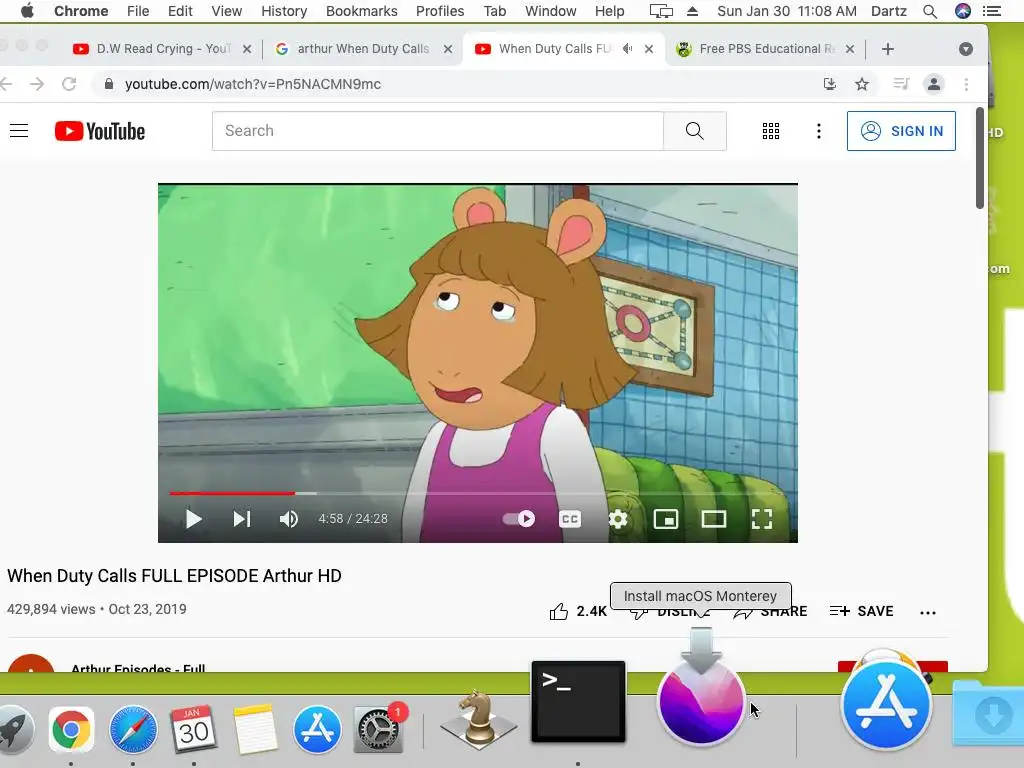
Task: Open more actions ellipsis below video
Action: (x=927, y=613)
